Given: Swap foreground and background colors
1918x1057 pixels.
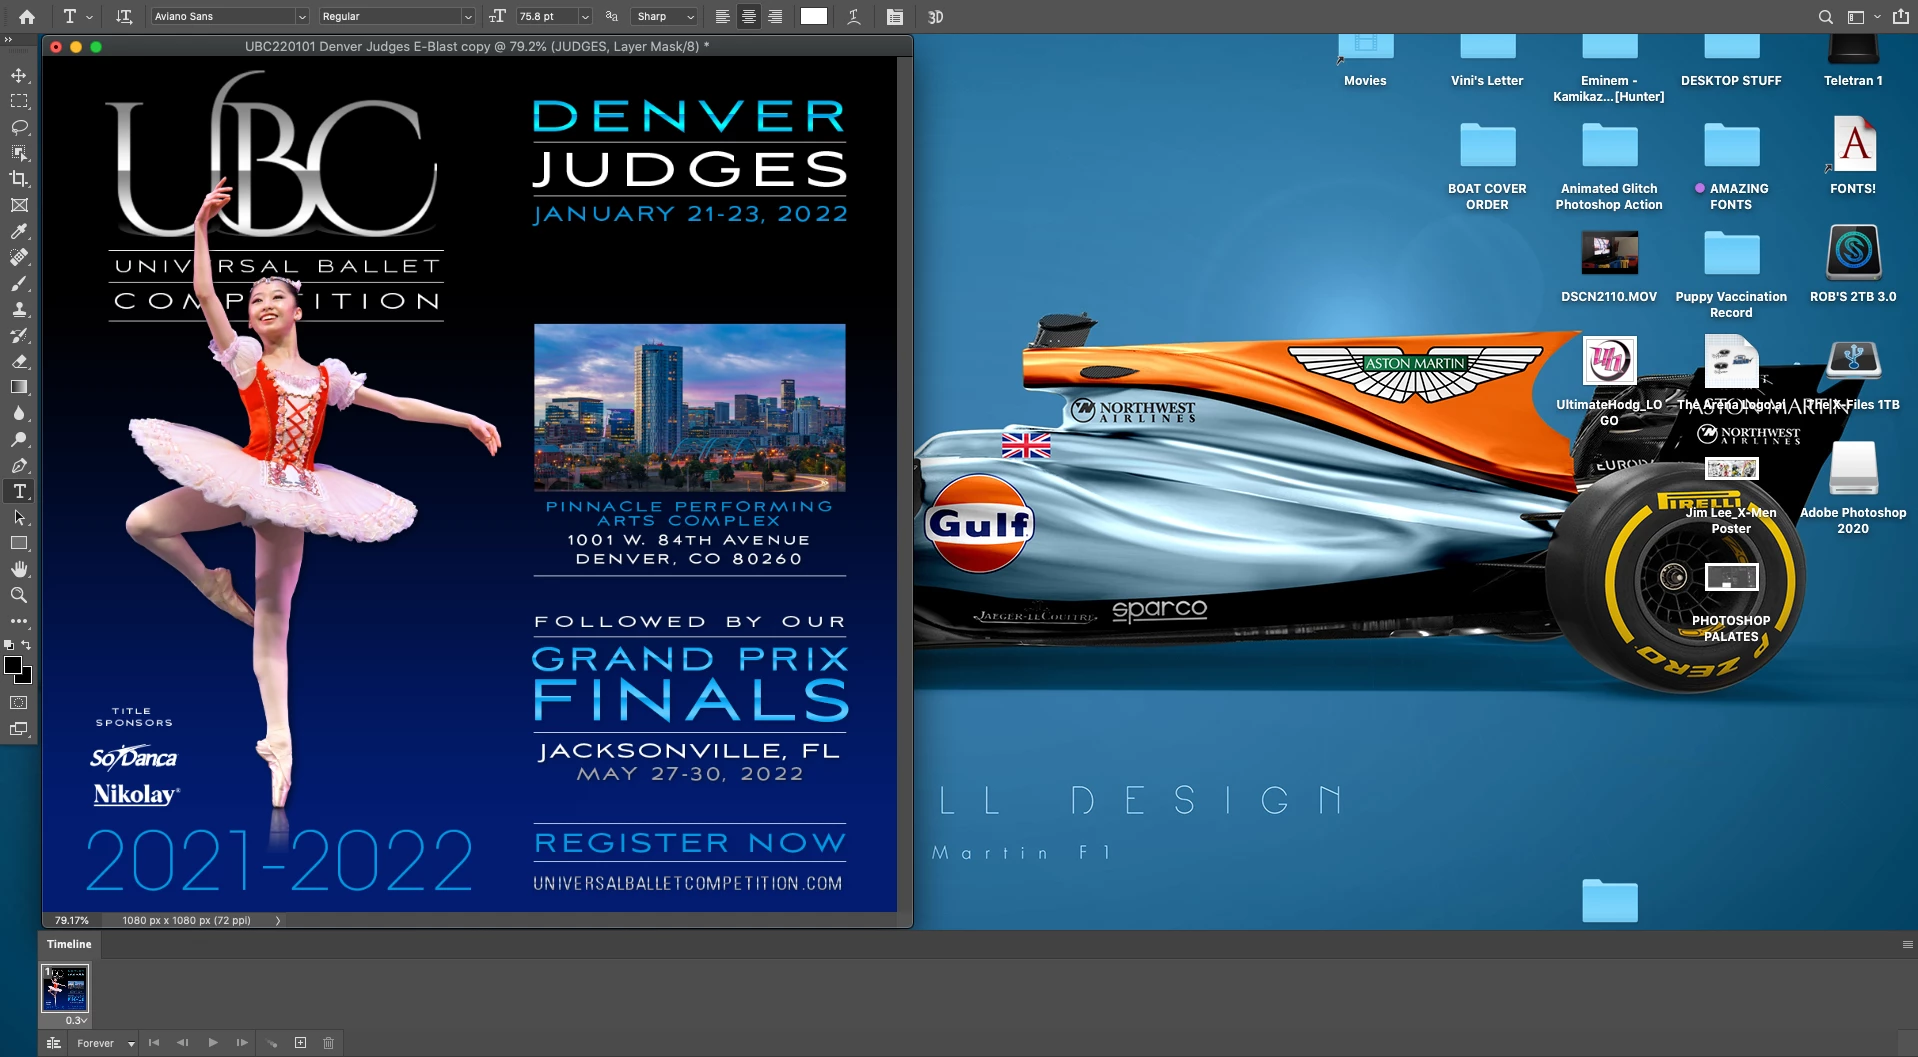Looking at the screenshot, I should click(27, 645).
